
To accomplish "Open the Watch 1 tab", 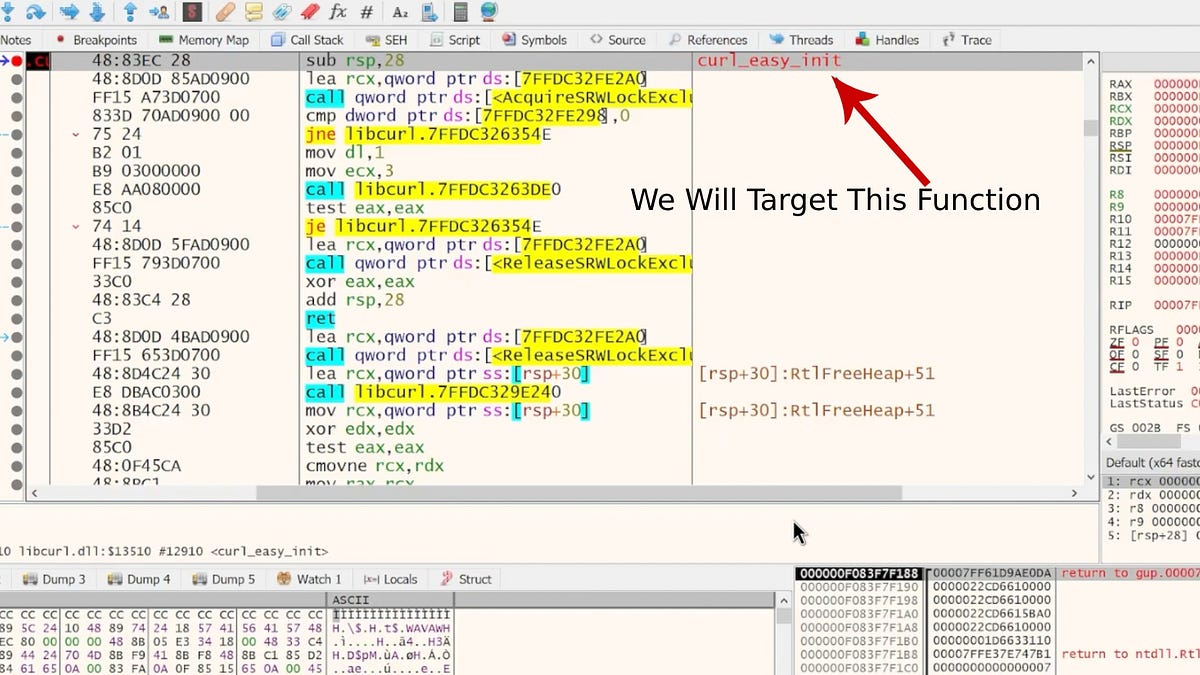I will [310, 578].
